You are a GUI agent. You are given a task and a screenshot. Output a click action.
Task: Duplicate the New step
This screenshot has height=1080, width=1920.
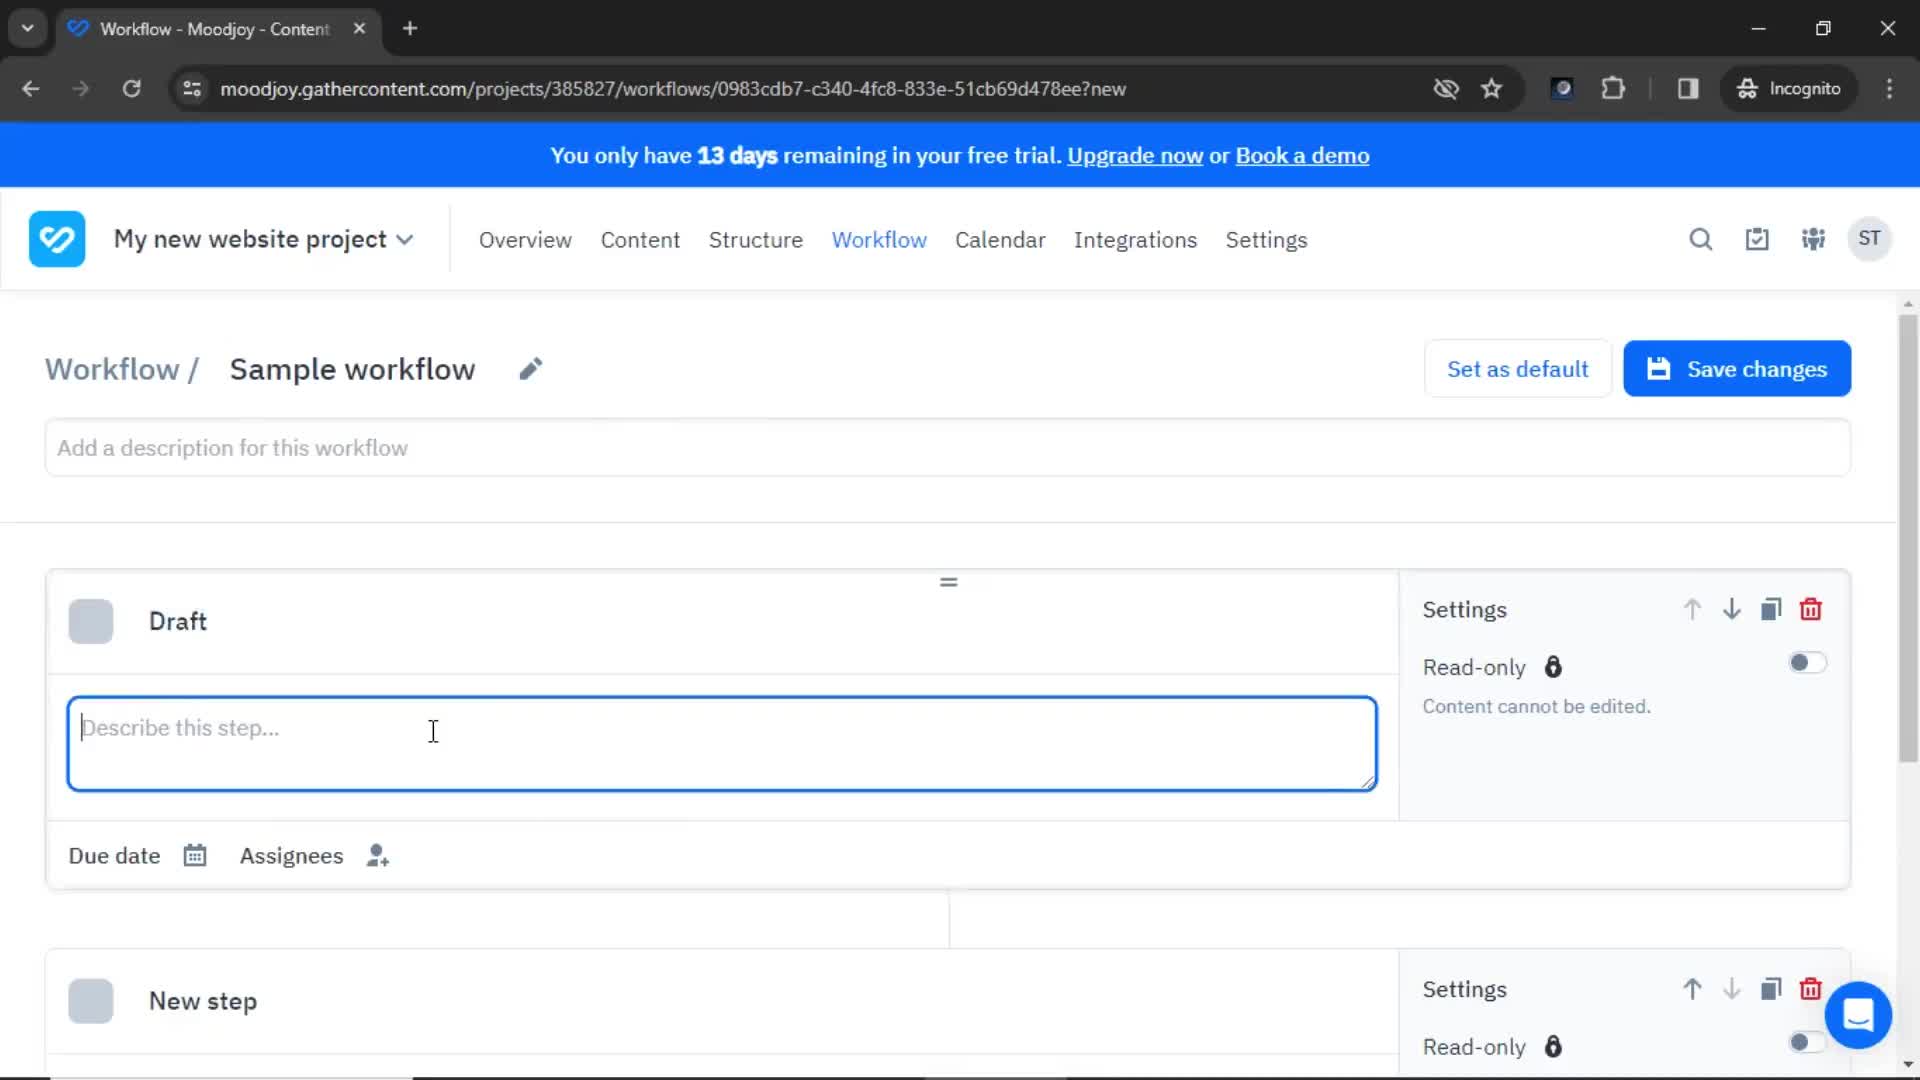pyautogui.click(x=1771, y=989)
